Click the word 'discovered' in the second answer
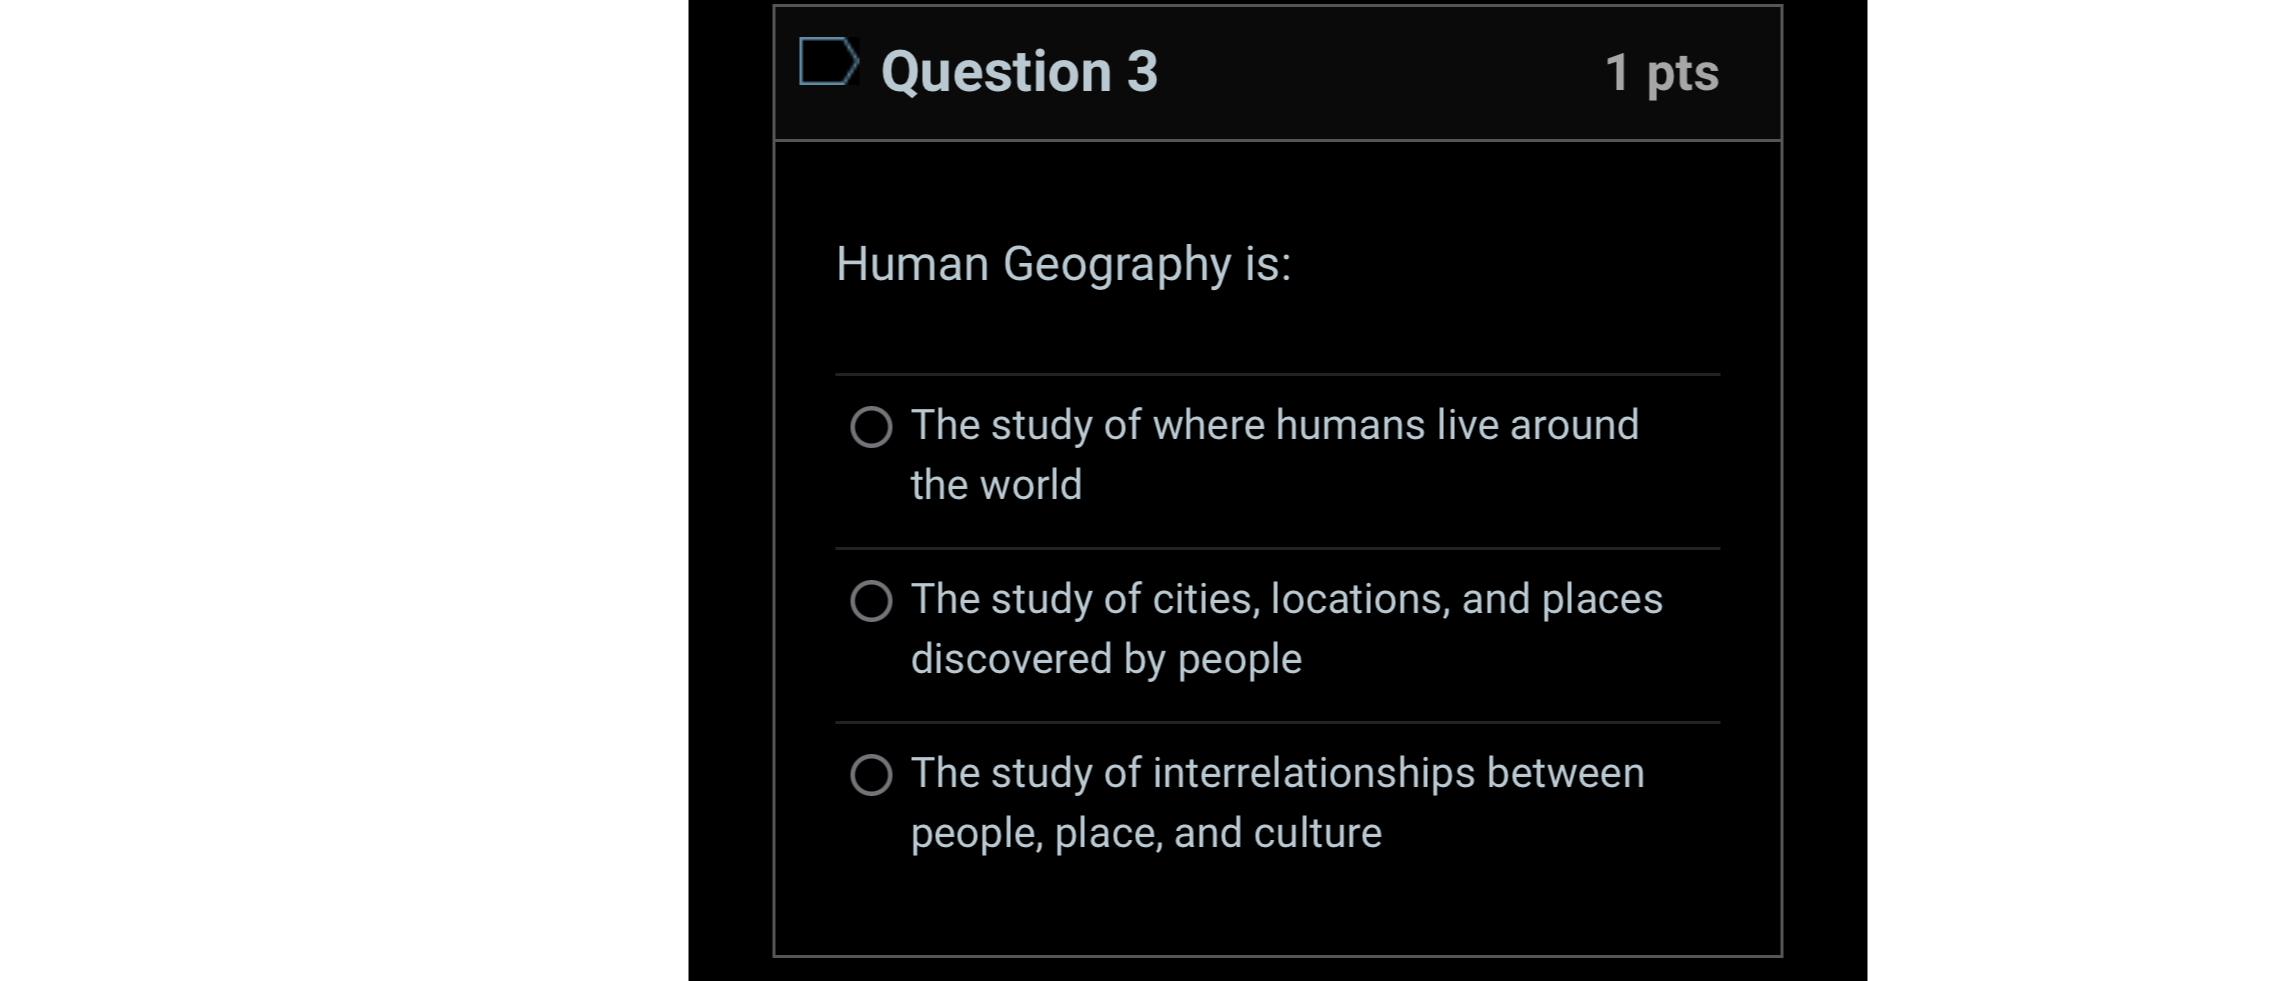The image size is (2296, 981). (1011, 659)
